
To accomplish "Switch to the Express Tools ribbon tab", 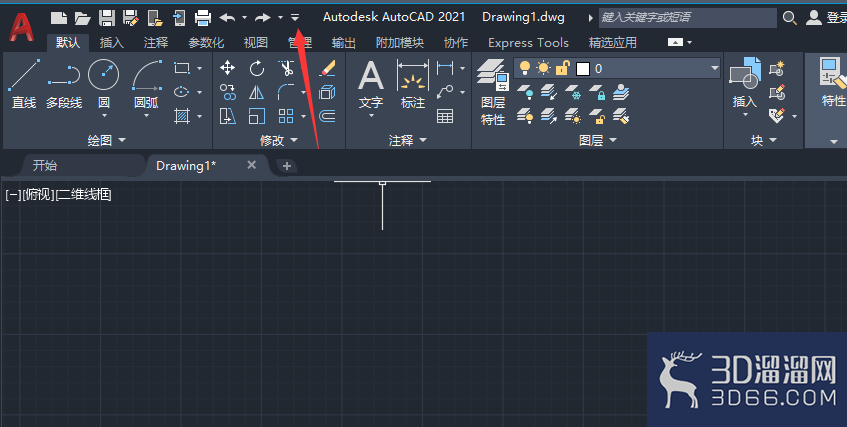I will click(528, 42).
